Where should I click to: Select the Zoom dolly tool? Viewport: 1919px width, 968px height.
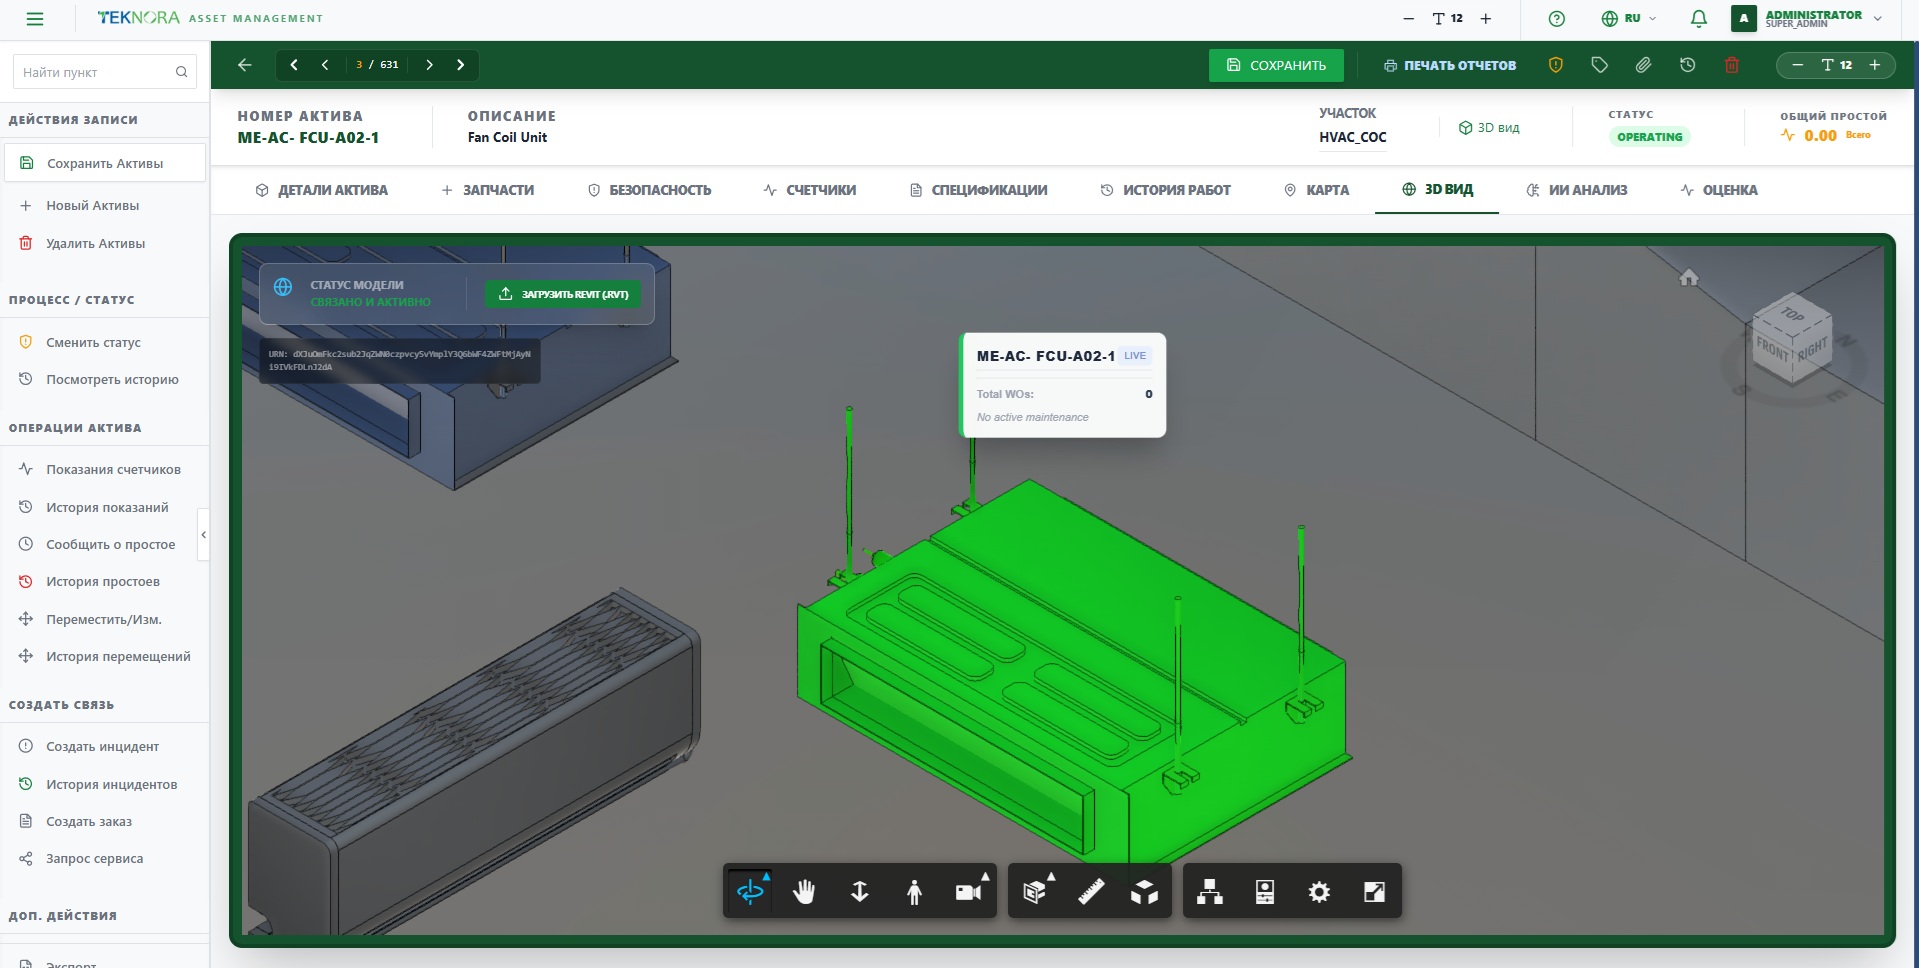[859, 891]
